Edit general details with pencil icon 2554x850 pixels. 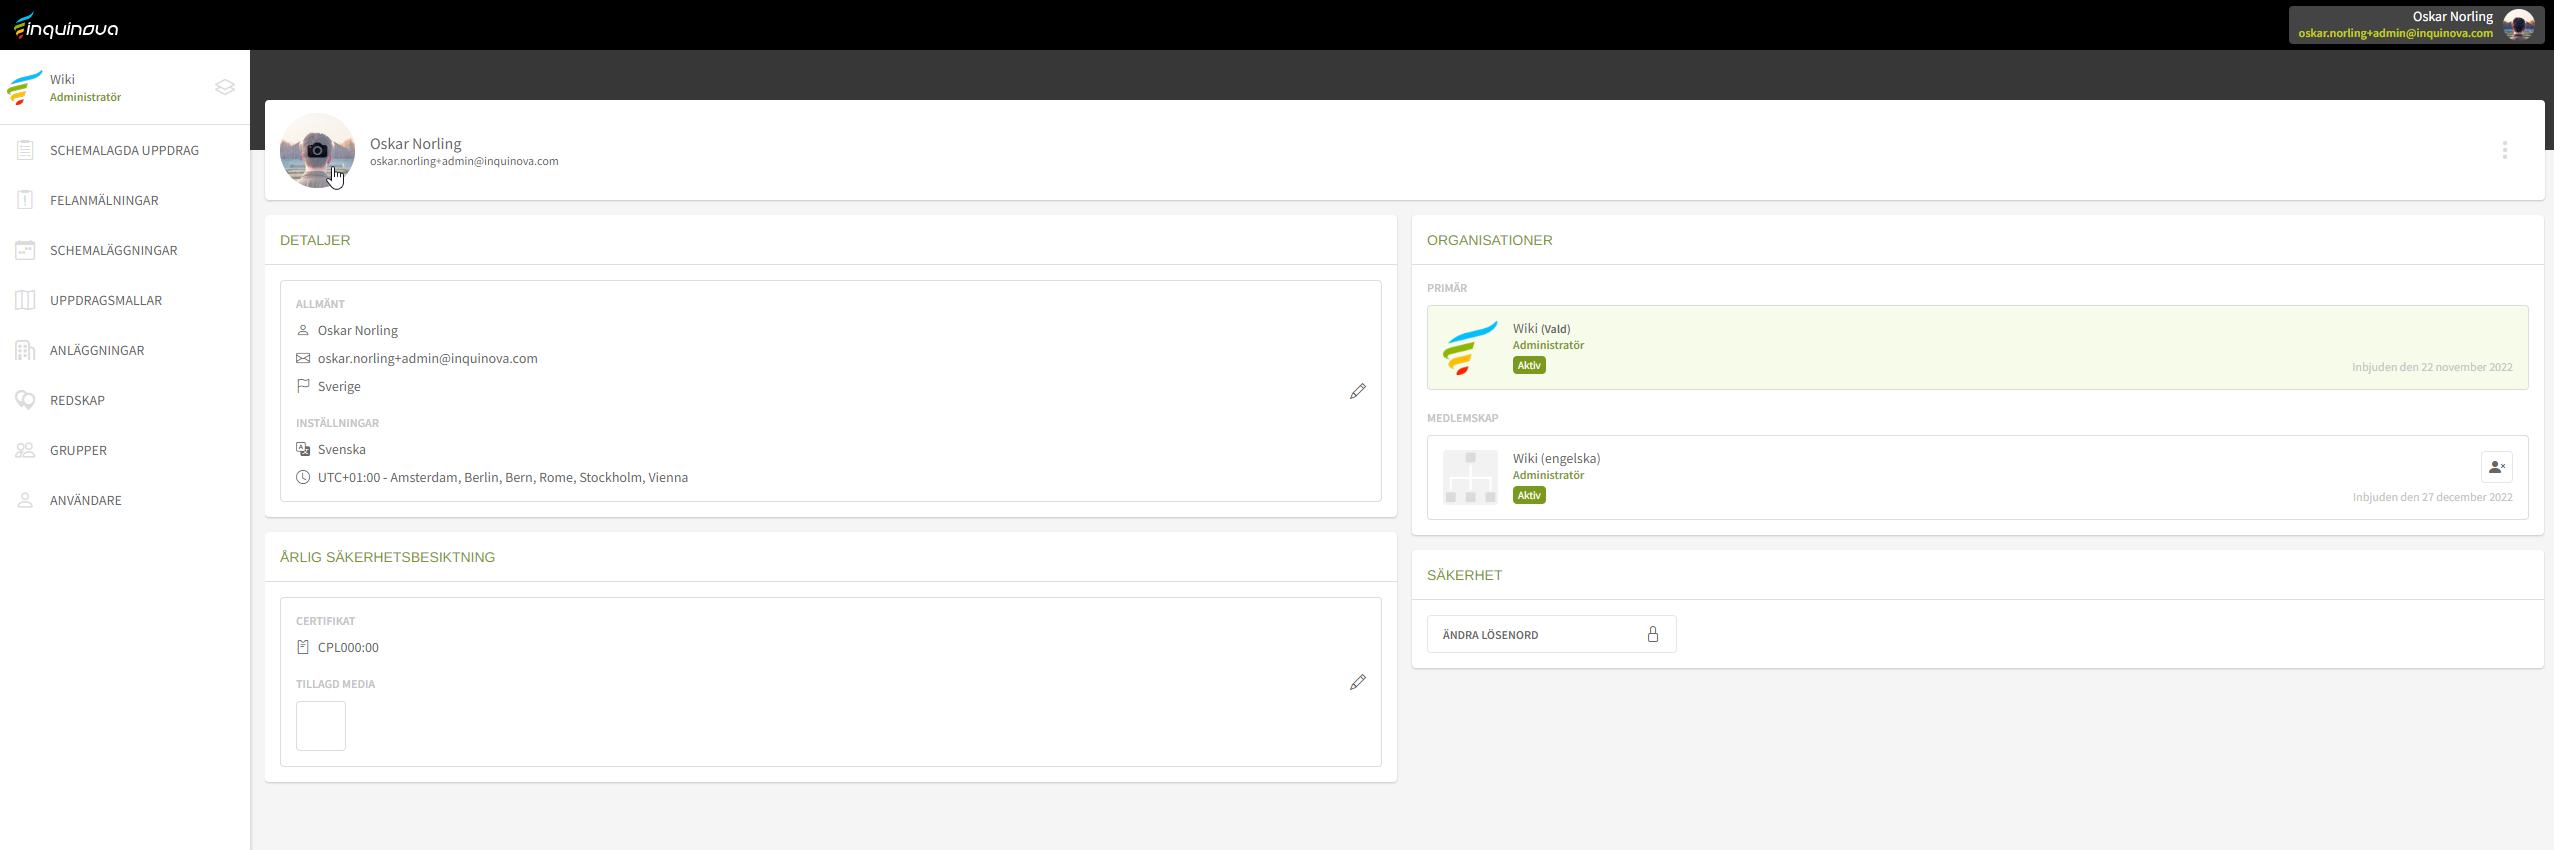pos(1357,391)
